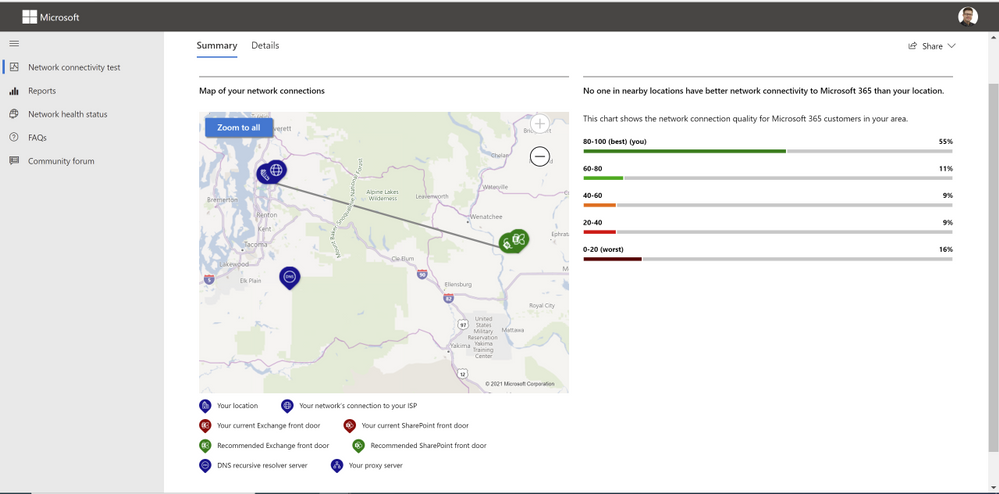Open Network connectivity test in sidebar
The height and width of the screenshot is (494, 999).
pyautogui.click(x=74, y=68)
